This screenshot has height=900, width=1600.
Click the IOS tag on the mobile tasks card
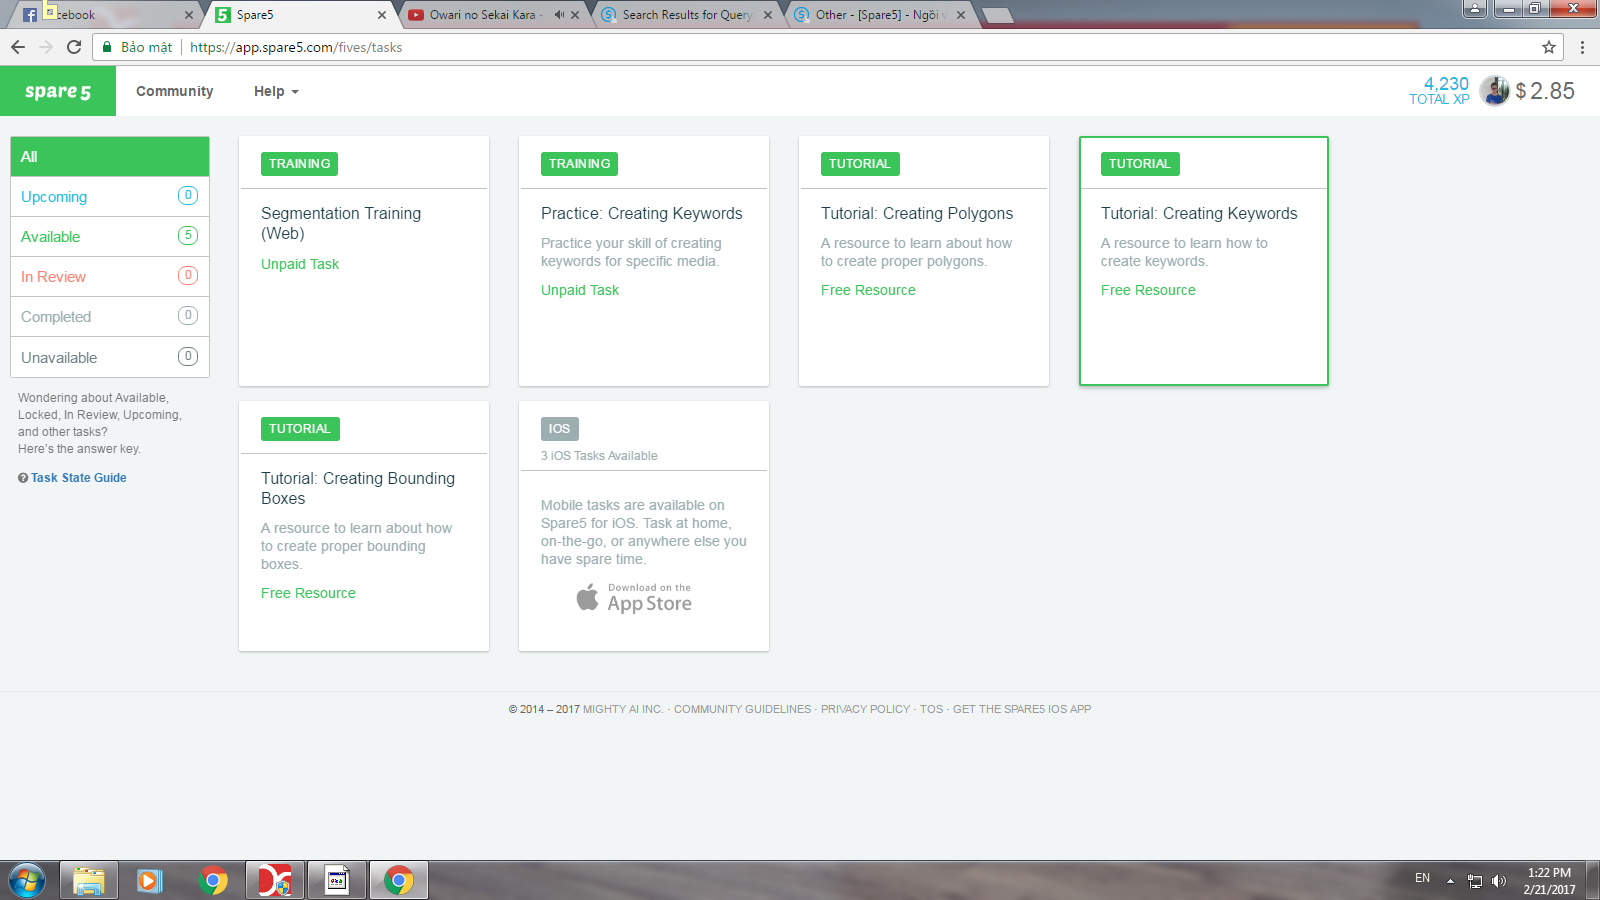pyautogui.click(x=559, y=429)
